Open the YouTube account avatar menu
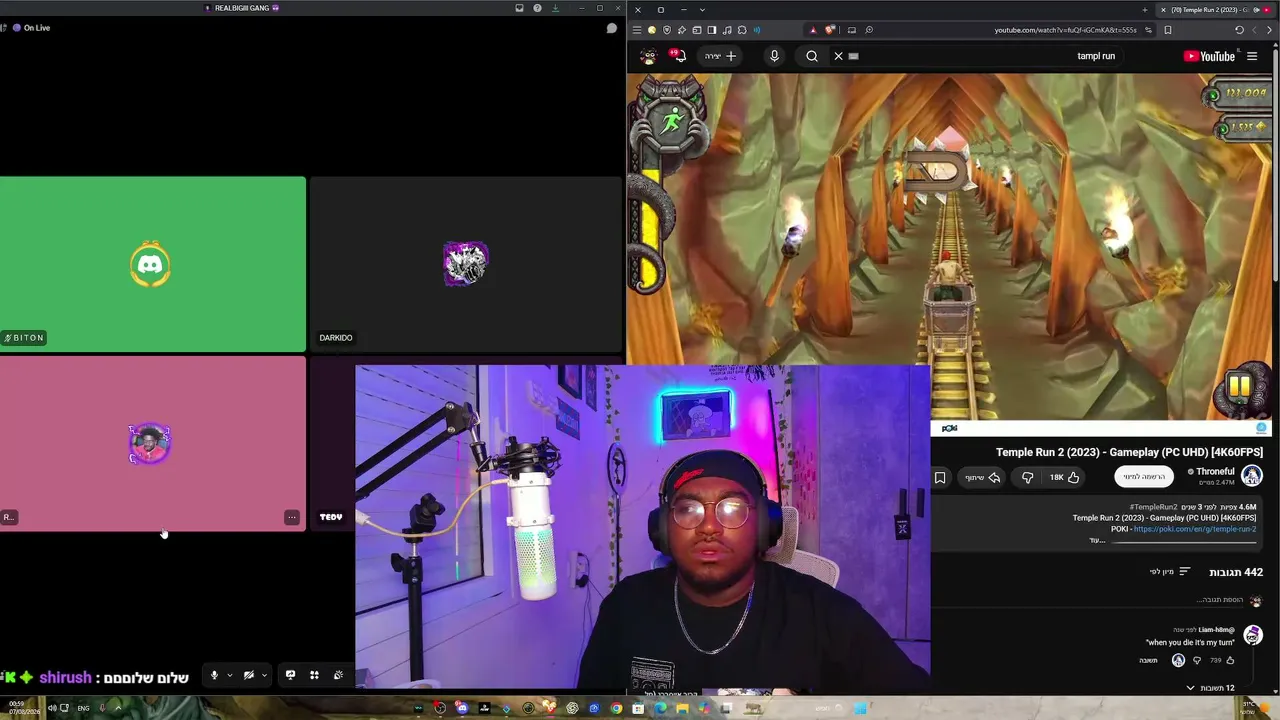Viewport: 1280px width, 720px height. point(649,56)
